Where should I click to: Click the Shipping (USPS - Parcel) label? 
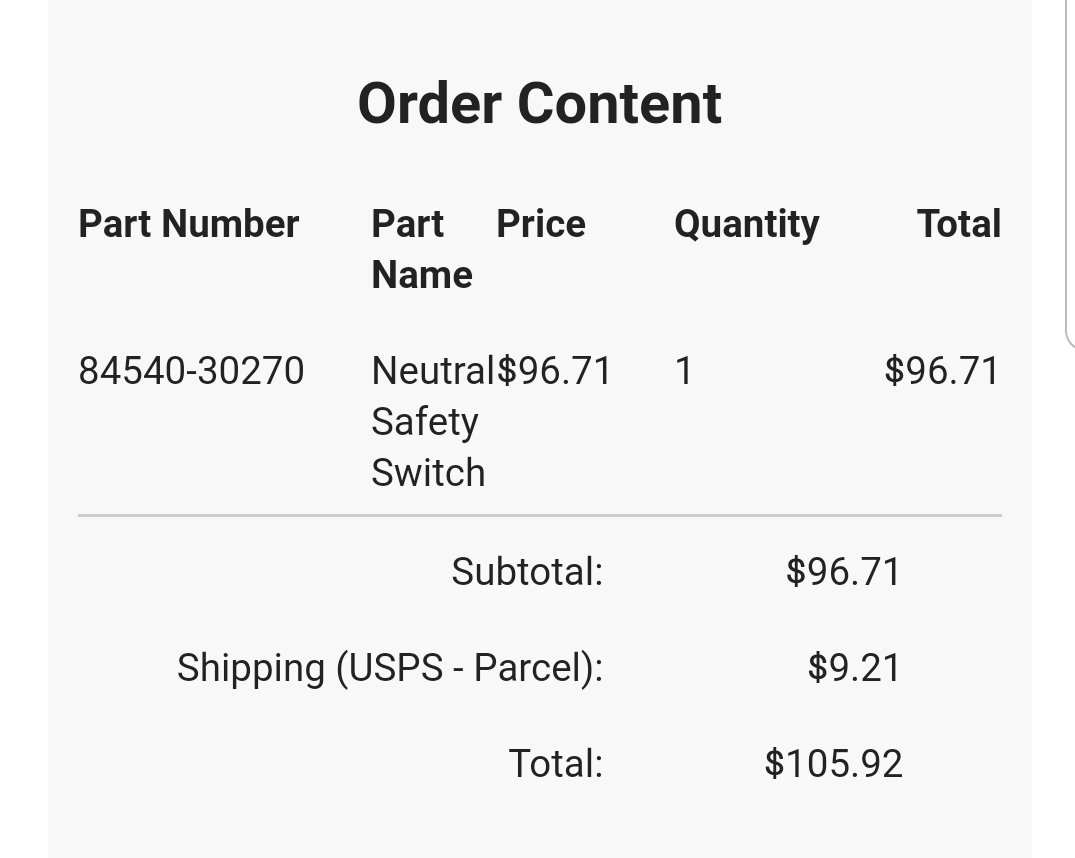[390, 667]
